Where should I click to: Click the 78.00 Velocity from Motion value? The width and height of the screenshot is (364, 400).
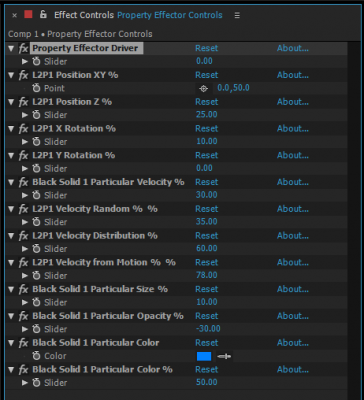[x=207, y=275]
